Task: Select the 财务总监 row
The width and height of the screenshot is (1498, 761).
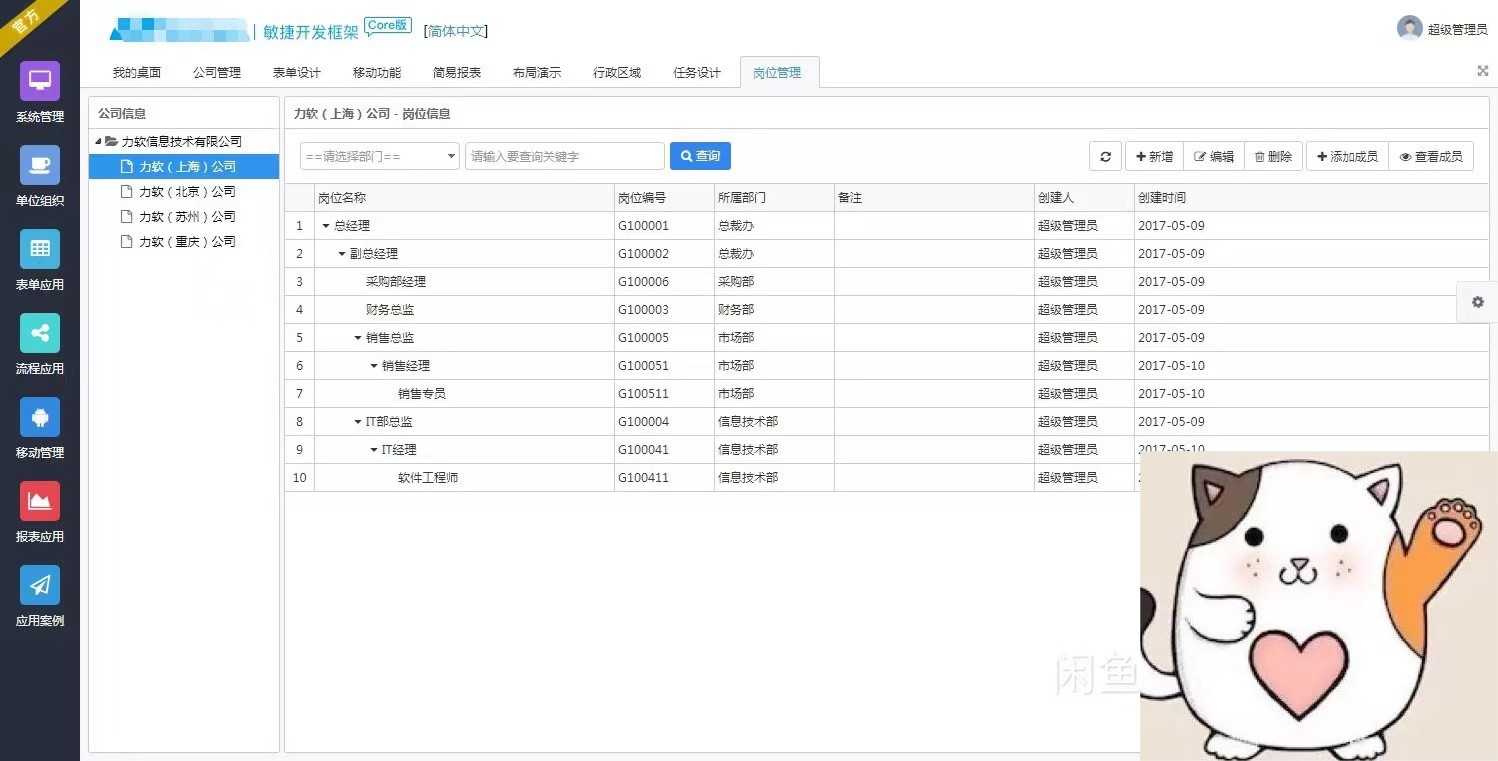Action: (887, 310)
